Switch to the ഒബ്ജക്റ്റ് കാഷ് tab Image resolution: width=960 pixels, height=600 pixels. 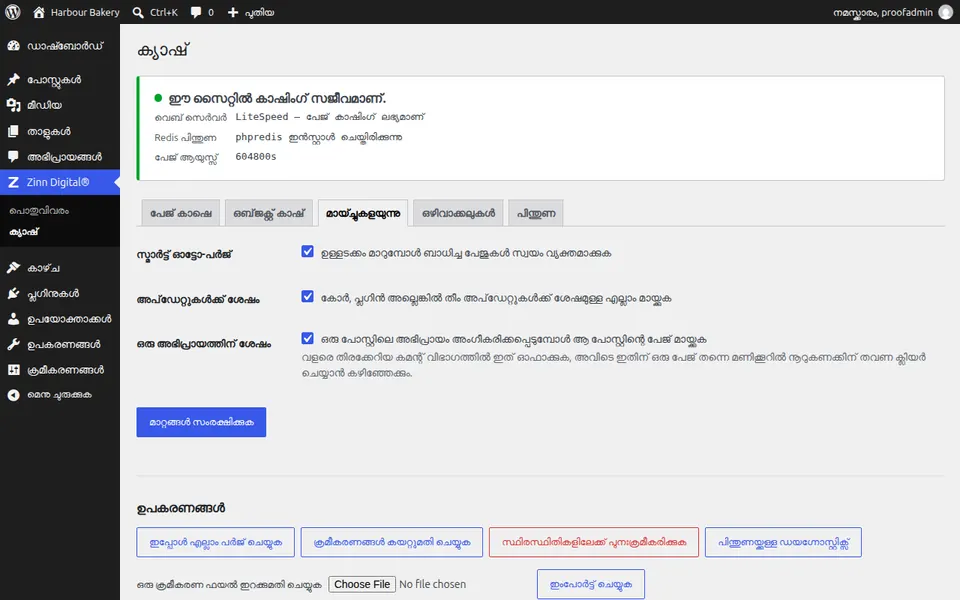click(x=269, y=213)
